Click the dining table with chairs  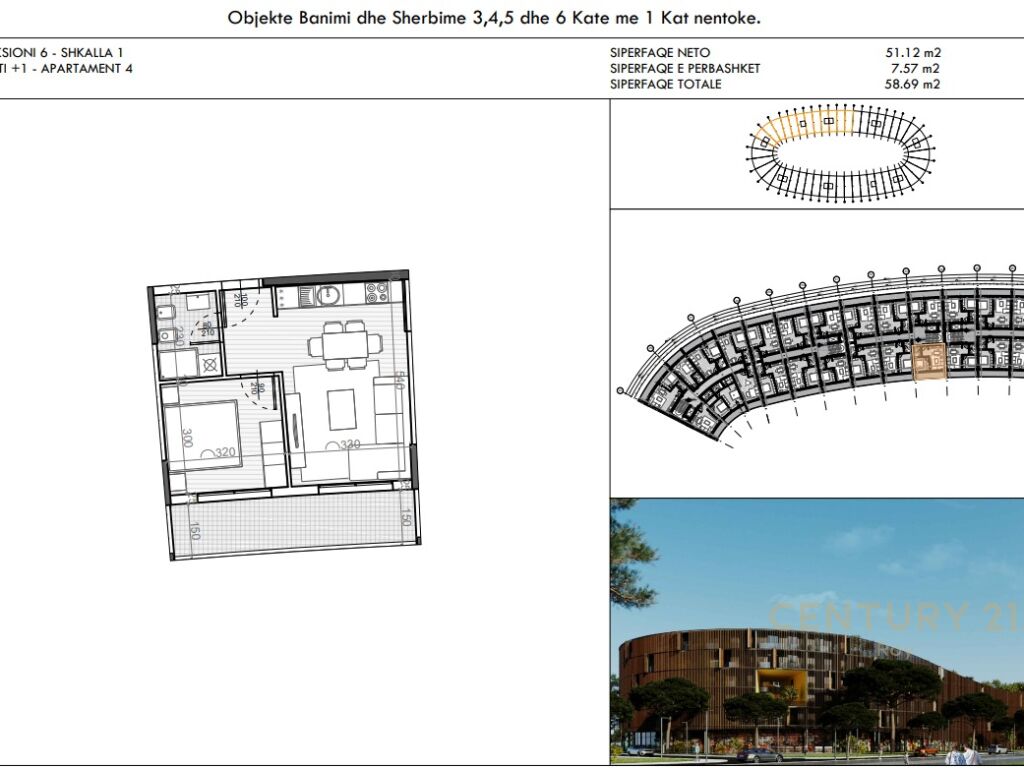point(344,343)
